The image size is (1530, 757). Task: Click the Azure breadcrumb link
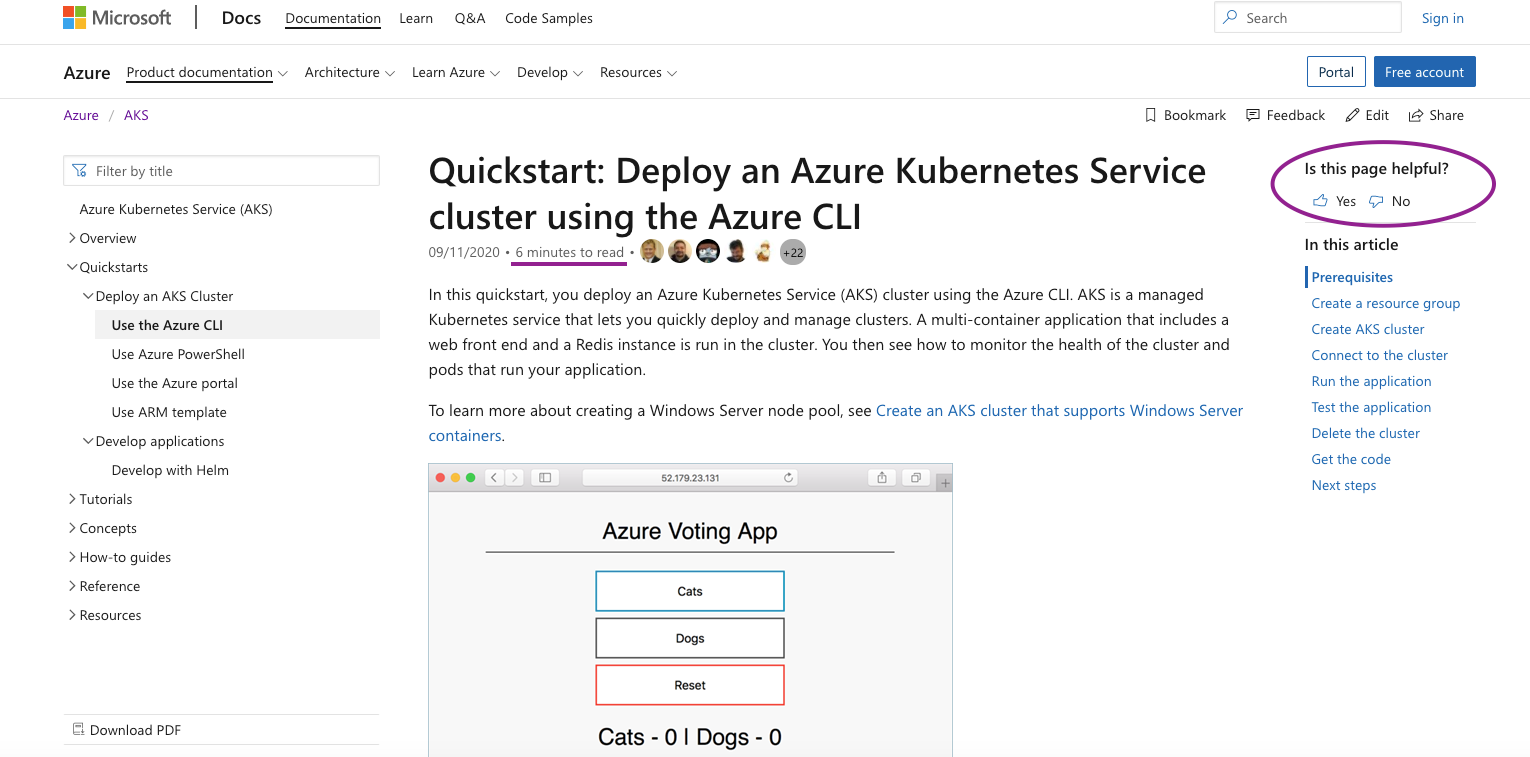[x=81, y=115]
